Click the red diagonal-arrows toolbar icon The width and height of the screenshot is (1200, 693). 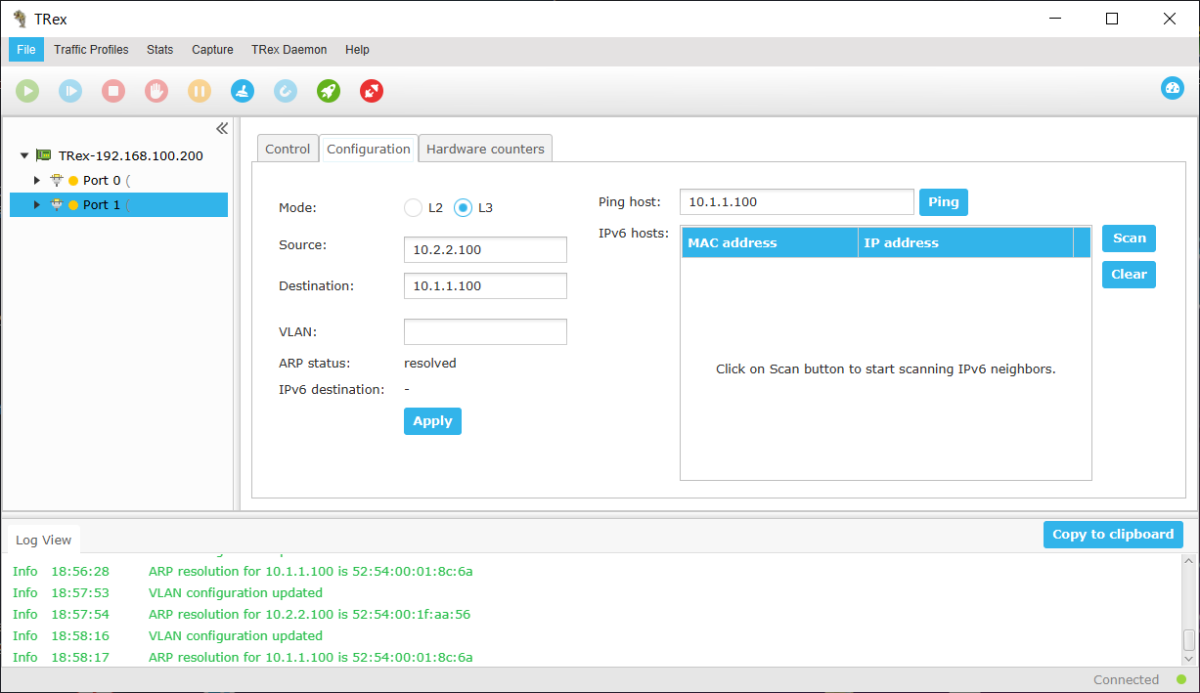coord(371,91)
